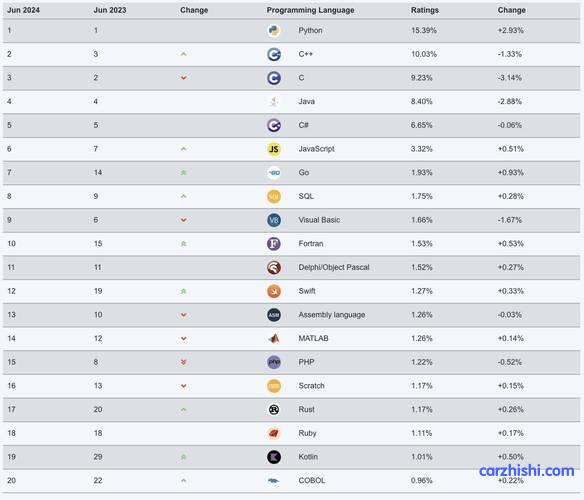
Task: Click the double down arrow in PHP row
Action: (x=183, y=362)
